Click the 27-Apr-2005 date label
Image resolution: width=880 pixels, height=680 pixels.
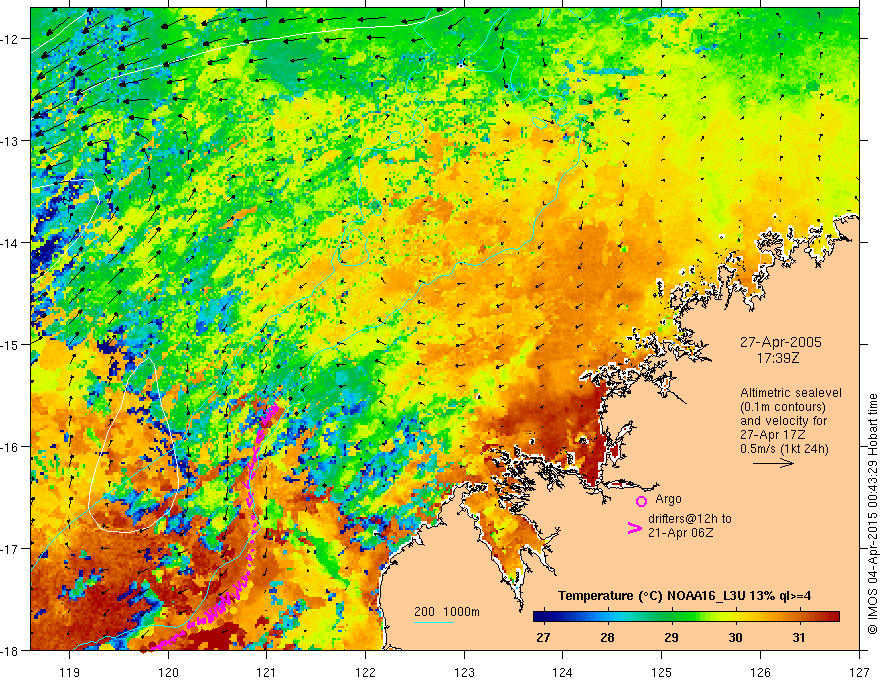(x=780, y=342)
